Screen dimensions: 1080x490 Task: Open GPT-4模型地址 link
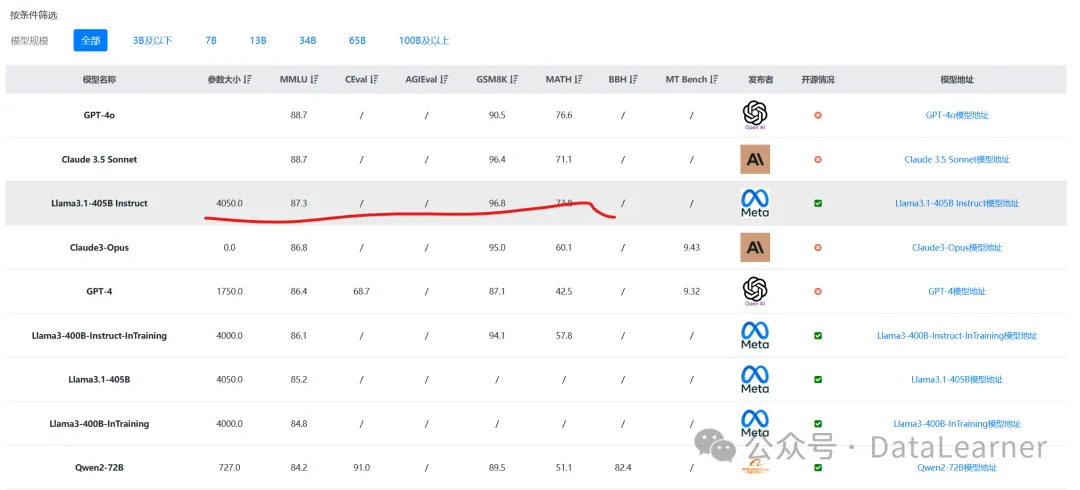click(957, 292)
